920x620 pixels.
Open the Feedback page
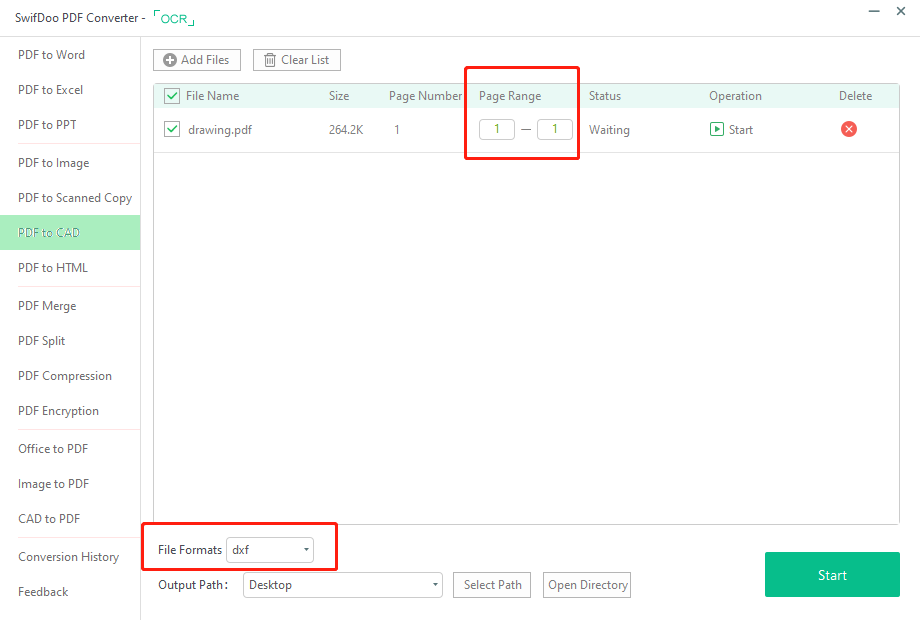point(43,592)
